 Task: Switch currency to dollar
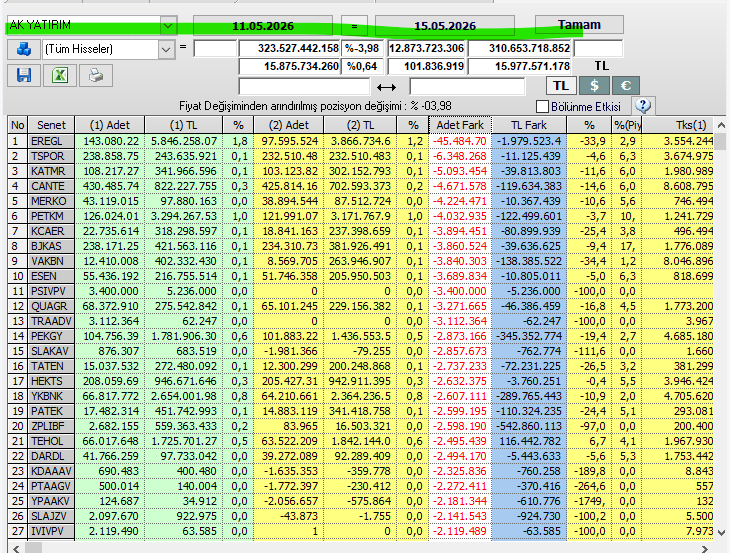coord(594,86)
